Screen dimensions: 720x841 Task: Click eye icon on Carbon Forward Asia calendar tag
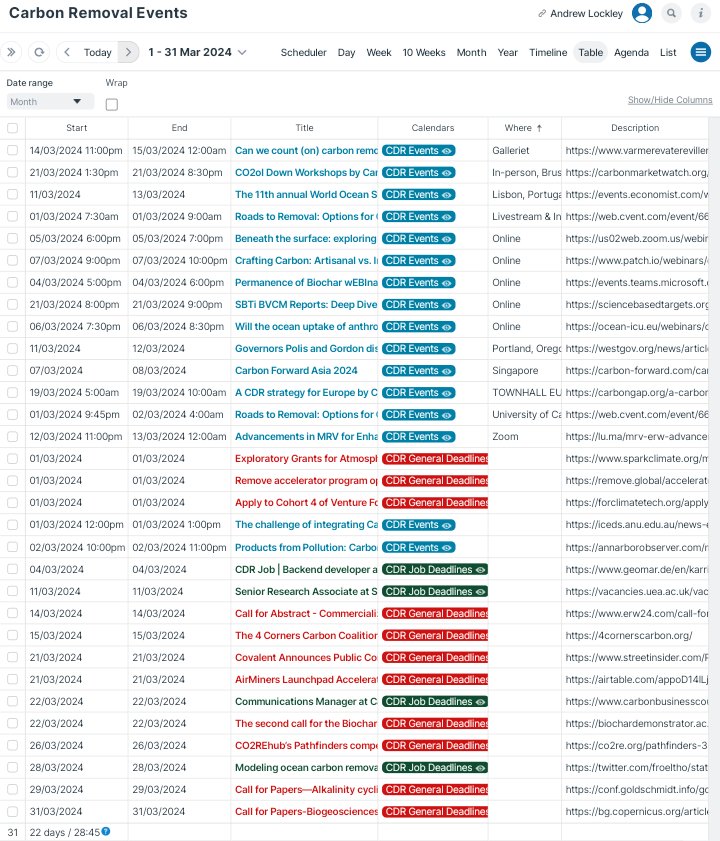[x=446, y=371]
